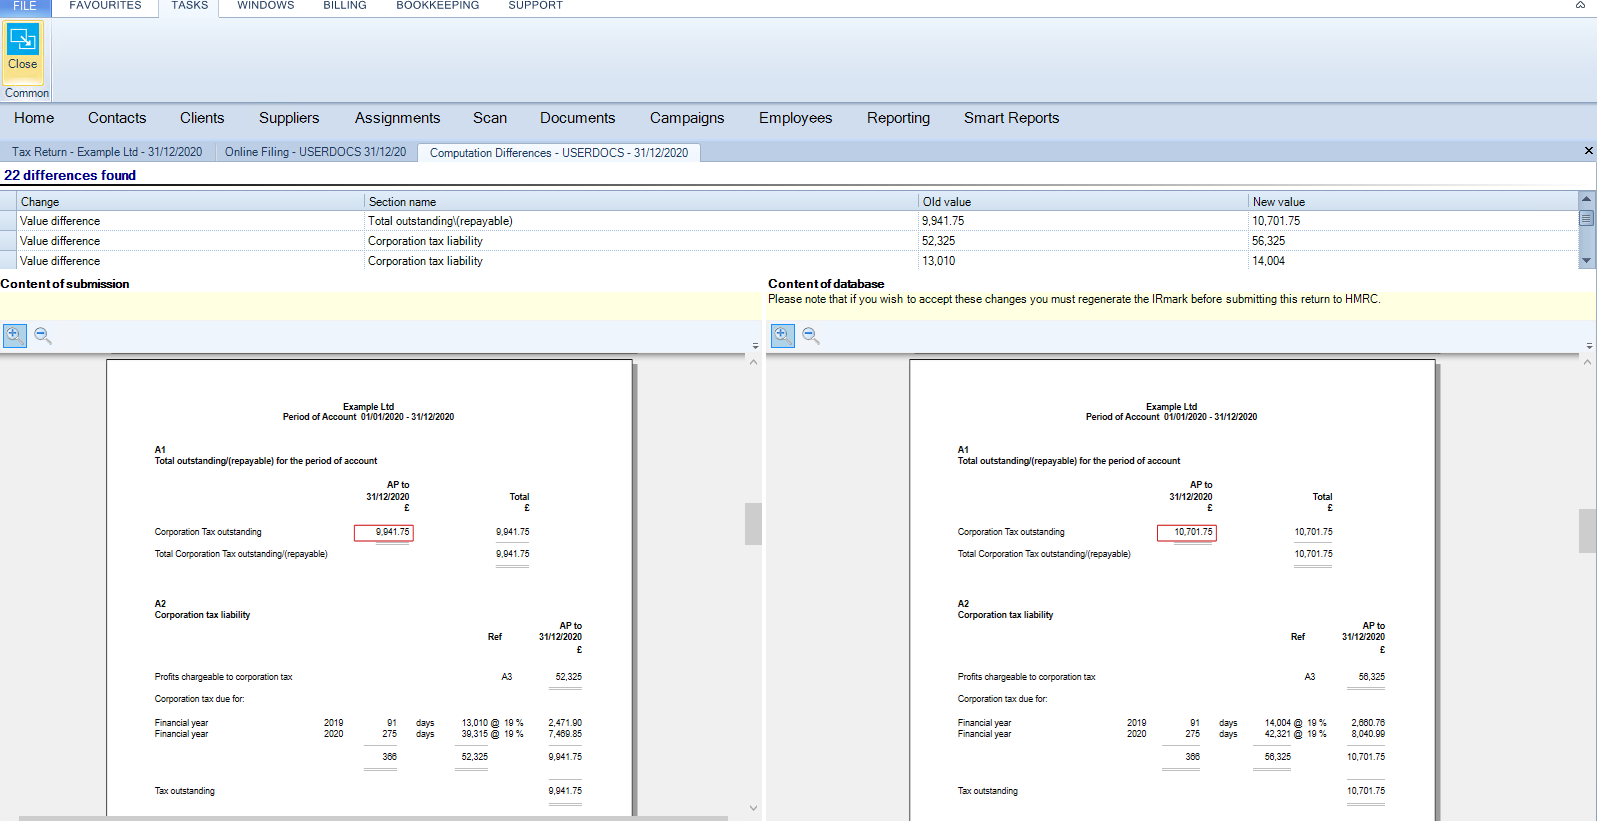Viewport: 1597px width, 821px height.
Task: Open database pane toolbar overflow arrow
Action: point(1589,346)
